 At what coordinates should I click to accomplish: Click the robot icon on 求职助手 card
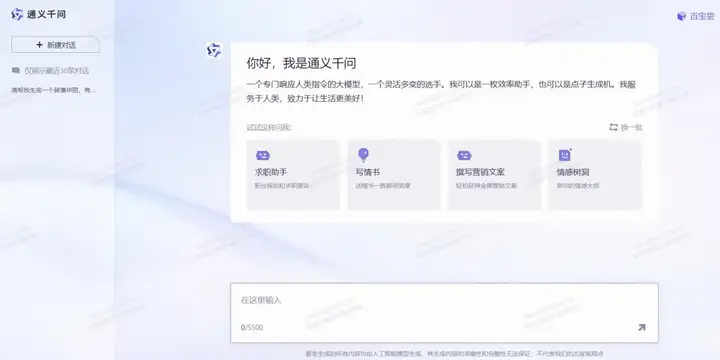pyautogui.click(x=263, y=156)
